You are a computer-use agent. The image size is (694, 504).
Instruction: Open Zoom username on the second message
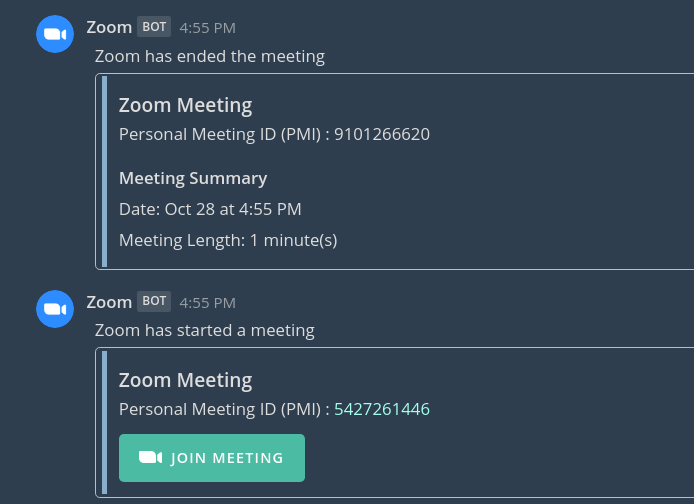(x=109, y=302)
